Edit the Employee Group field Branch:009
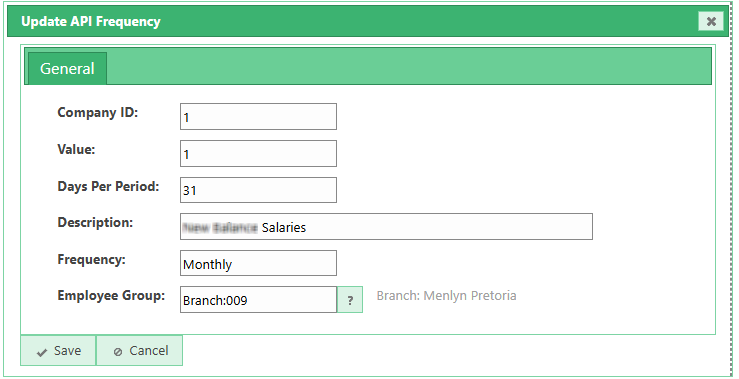 click(x=258, y=299)
